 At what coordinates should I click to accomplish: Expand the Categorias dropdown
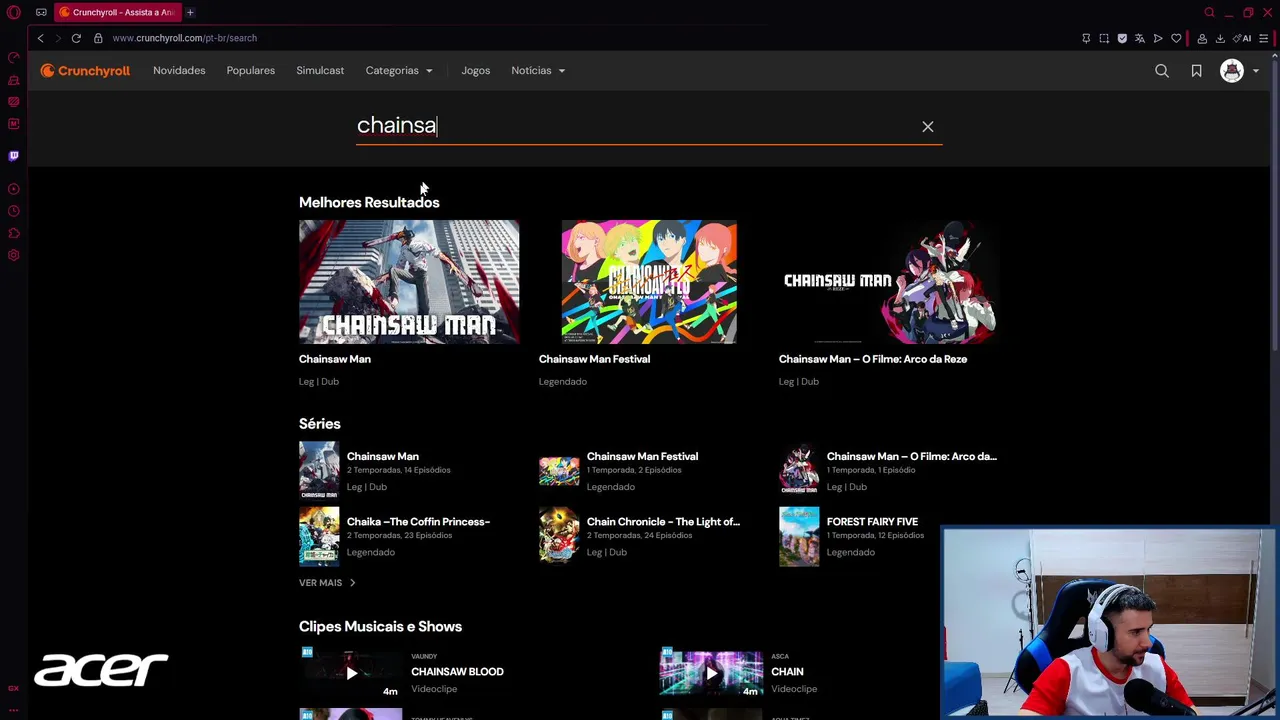(399, 71)
